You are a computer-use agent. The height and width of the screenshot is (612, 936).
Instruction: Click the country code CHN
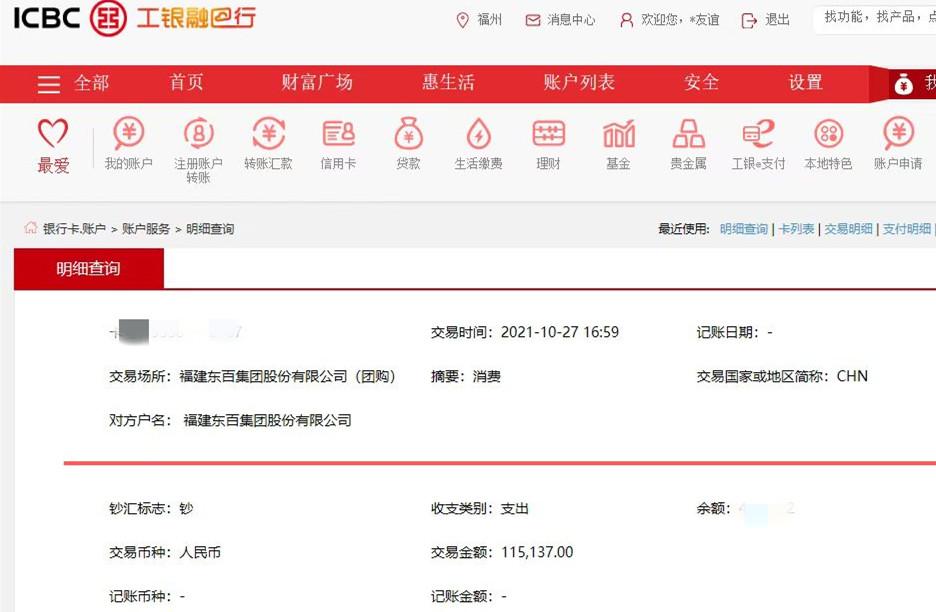tap(852, 376)
